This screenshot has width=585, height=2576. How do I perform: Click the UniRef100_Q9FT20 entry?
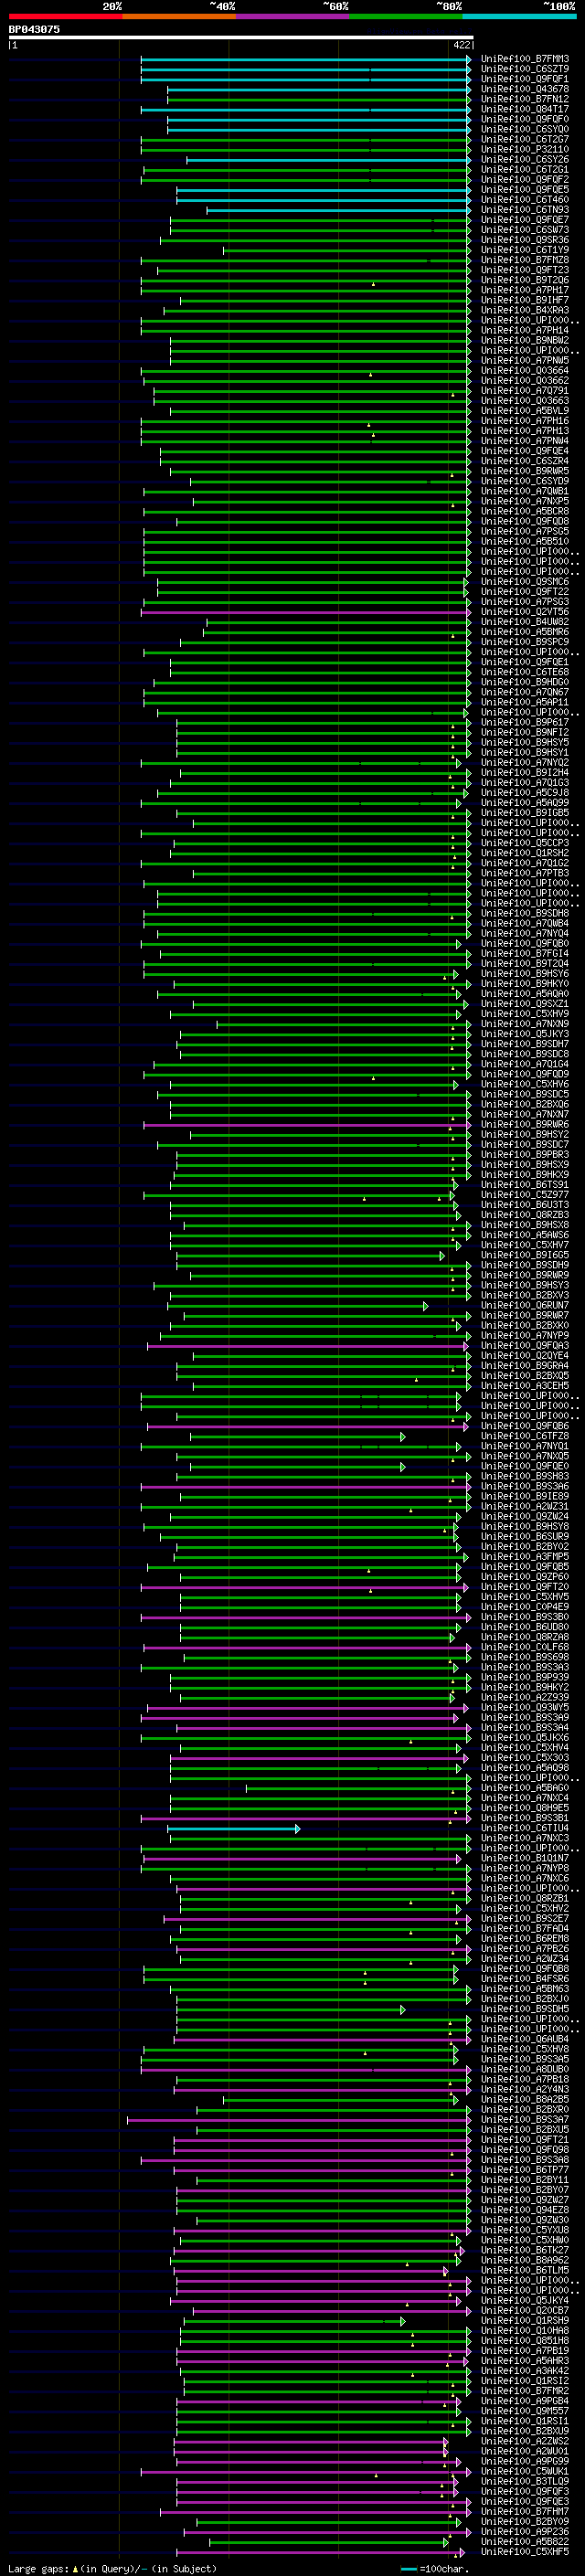(x=524, y=1586)
